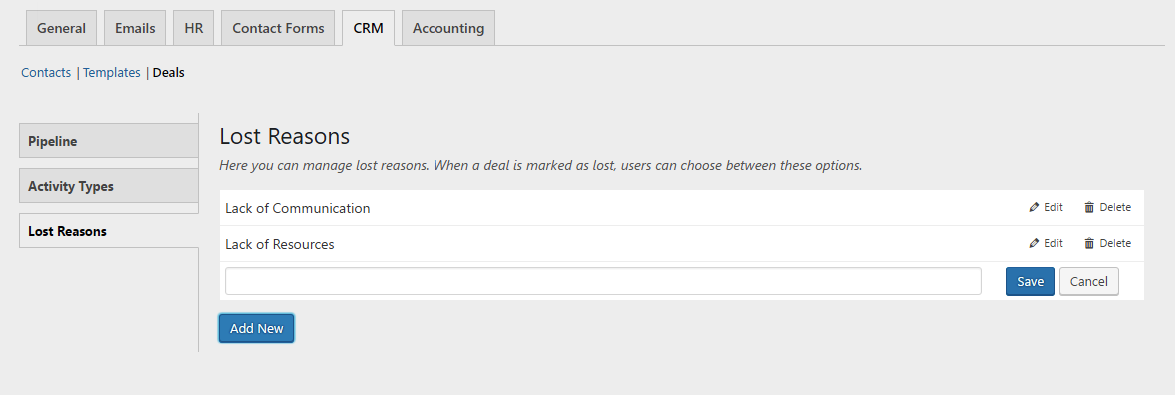Open the Pipeline side tab
The image size is (1175, 395).
coord(109,141)
